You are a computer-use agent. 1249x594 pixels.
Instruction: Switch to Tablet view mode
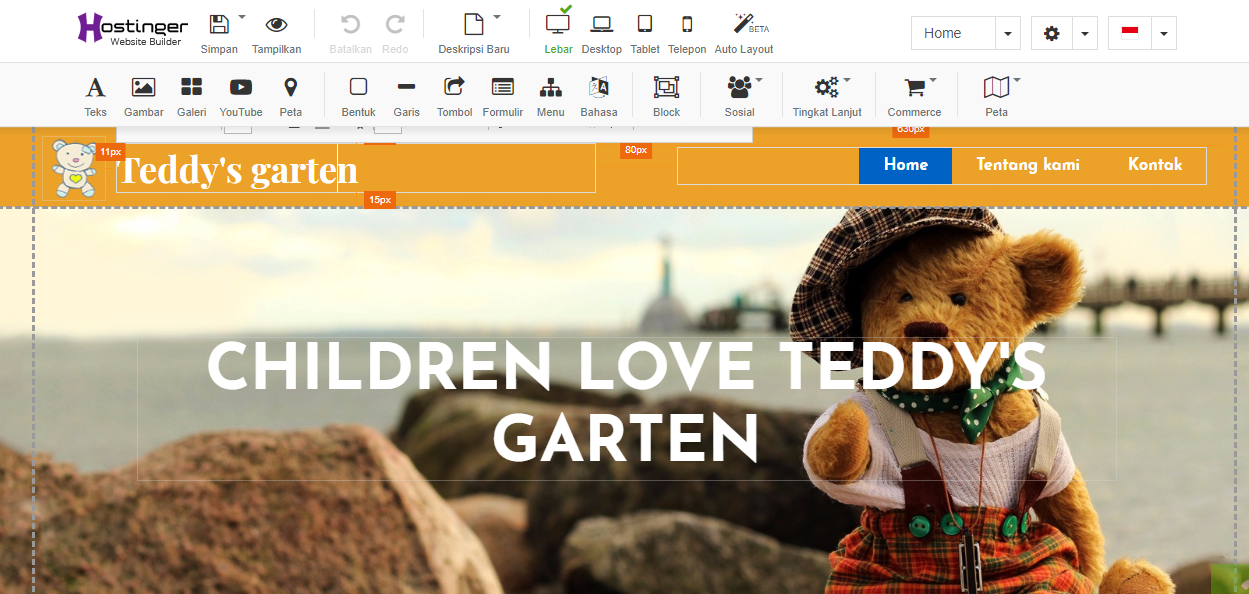click(645, 32)
